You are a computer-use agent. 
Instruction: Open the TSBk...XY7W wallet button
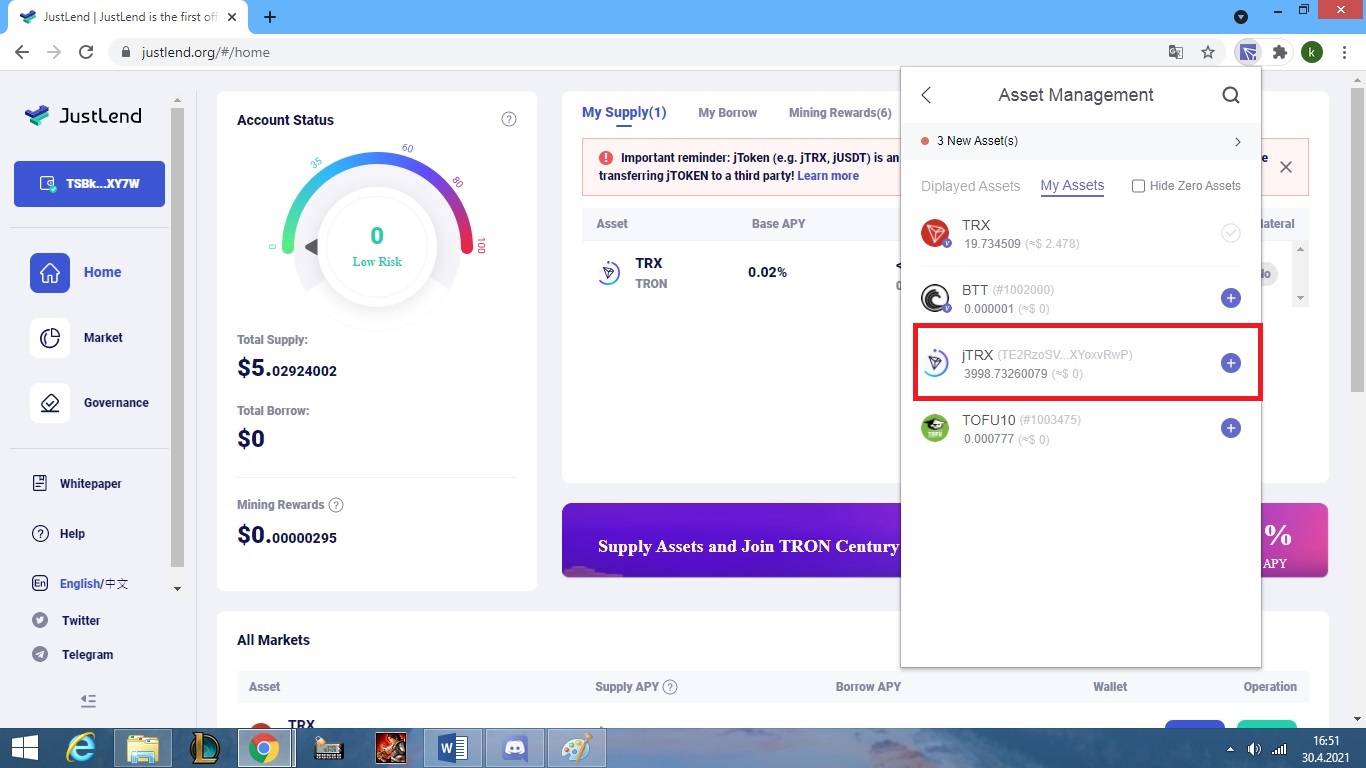coord(89,184)
